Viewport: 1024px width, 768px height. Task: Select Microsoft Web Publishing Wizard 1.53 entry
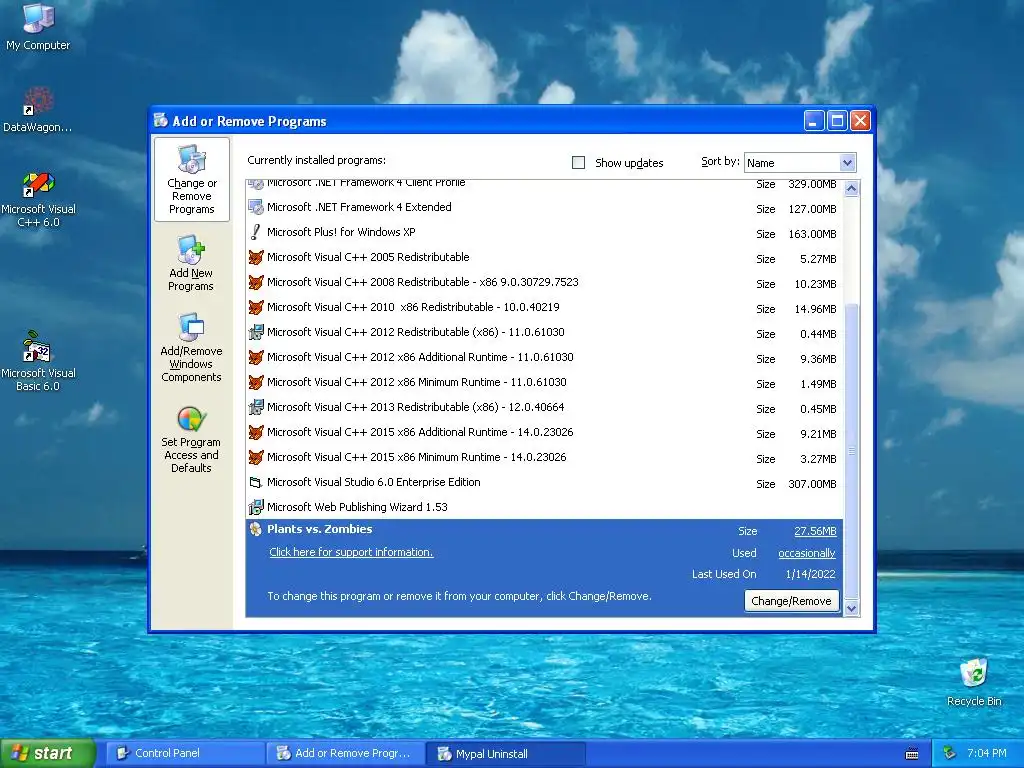point(545,507)
